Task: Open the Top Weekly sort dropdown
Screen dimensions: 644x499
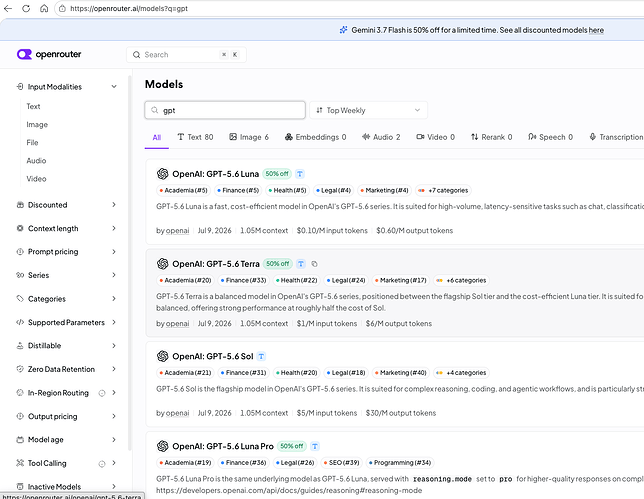Action: [x=368, y=110]
